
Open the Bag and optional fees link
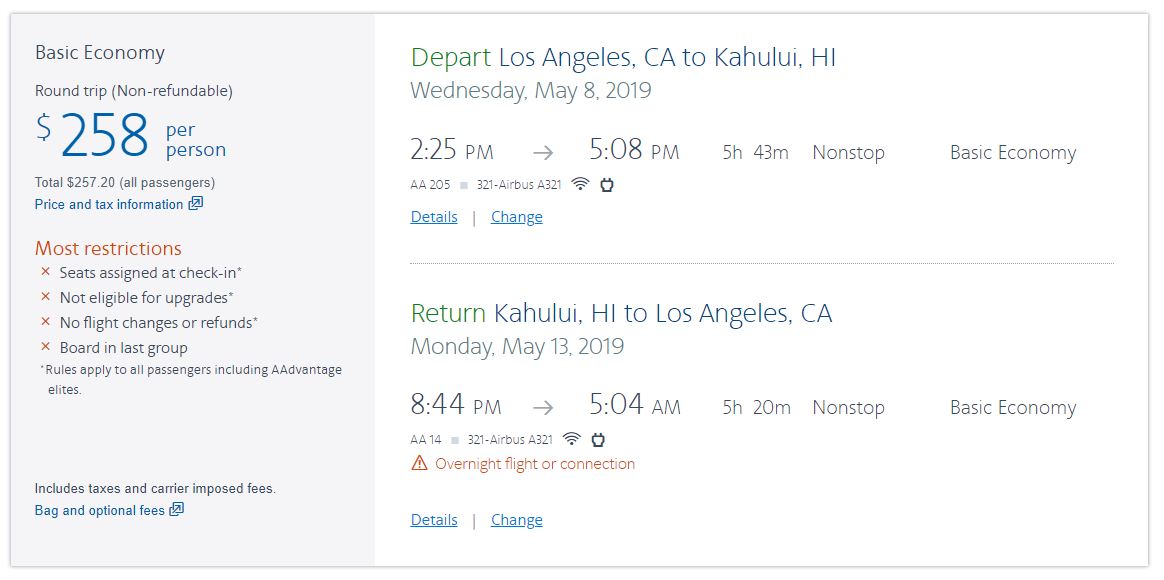(100, 510)
